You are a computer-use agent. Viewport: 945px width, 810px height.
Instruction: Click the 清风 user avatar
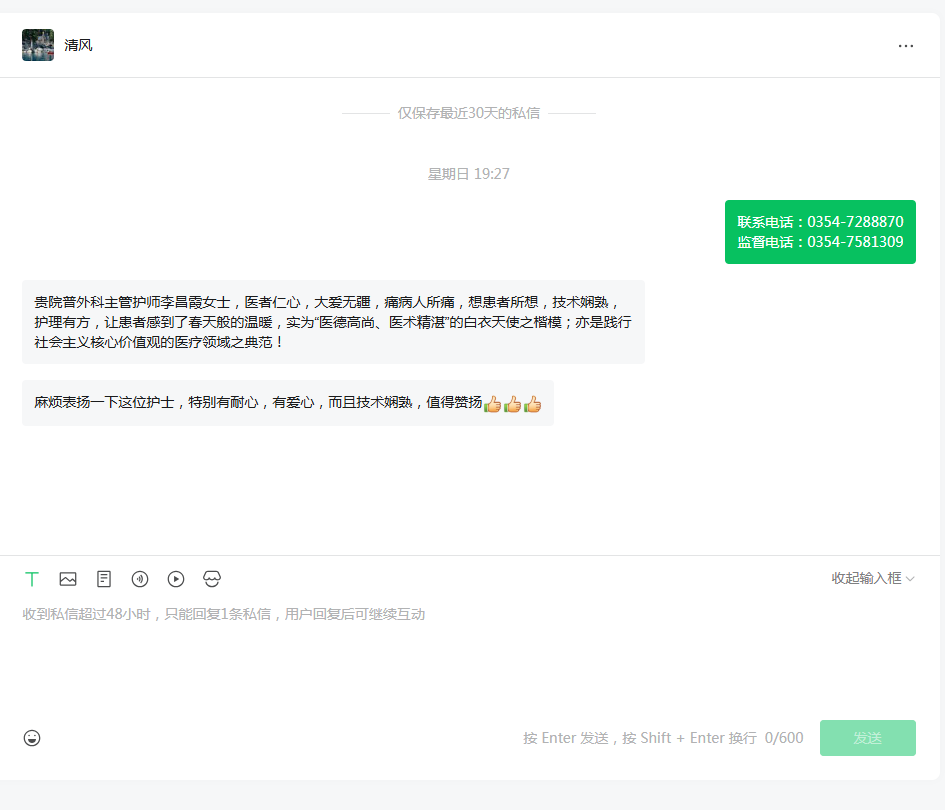pyautogui.click(x=38, y=45)
